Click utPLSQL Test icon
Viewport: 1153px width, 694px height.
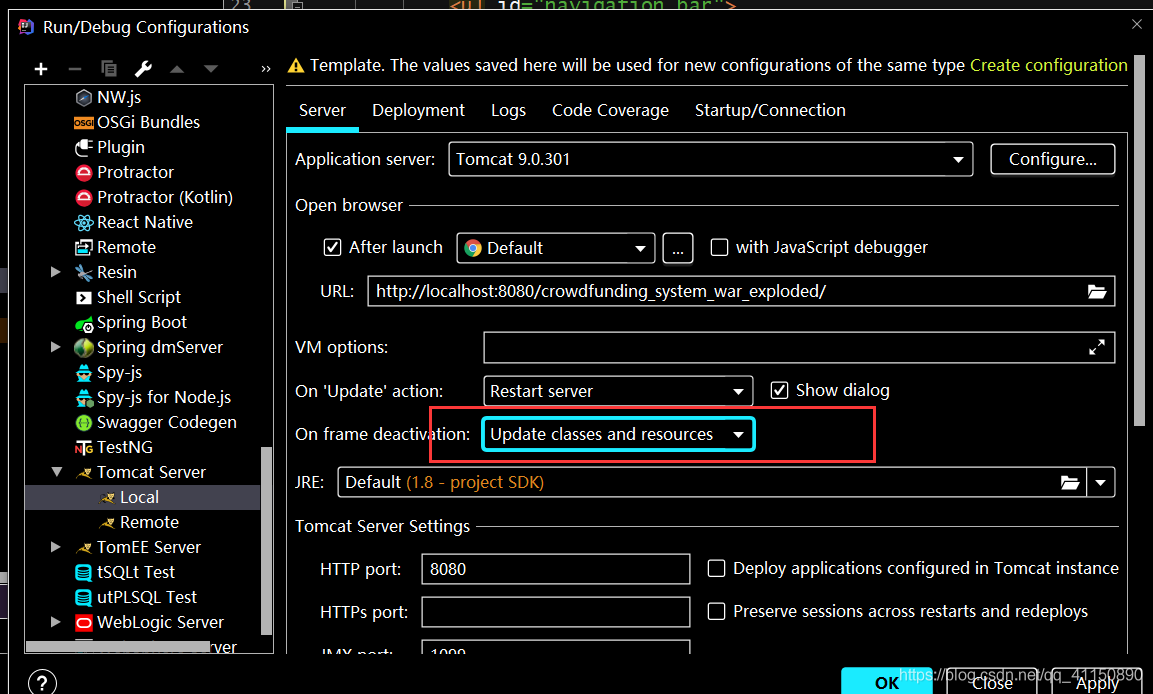pos(84,598)
